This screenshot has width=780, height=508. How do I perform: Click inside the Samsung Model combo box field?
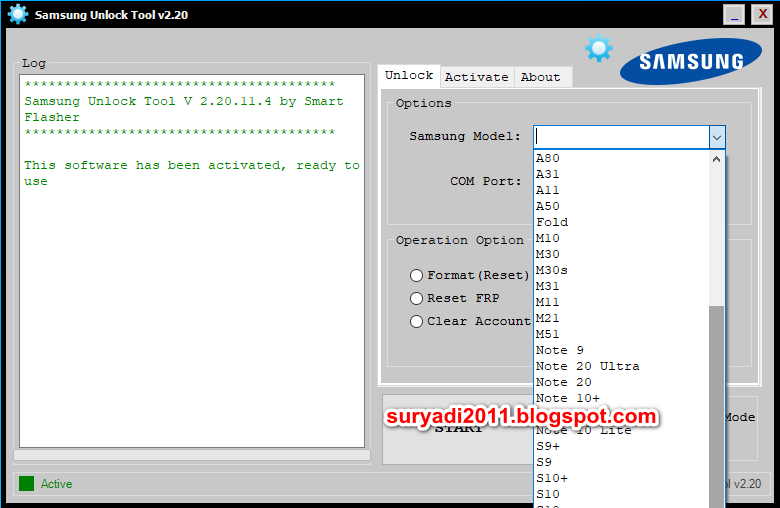tap(621, 137)
